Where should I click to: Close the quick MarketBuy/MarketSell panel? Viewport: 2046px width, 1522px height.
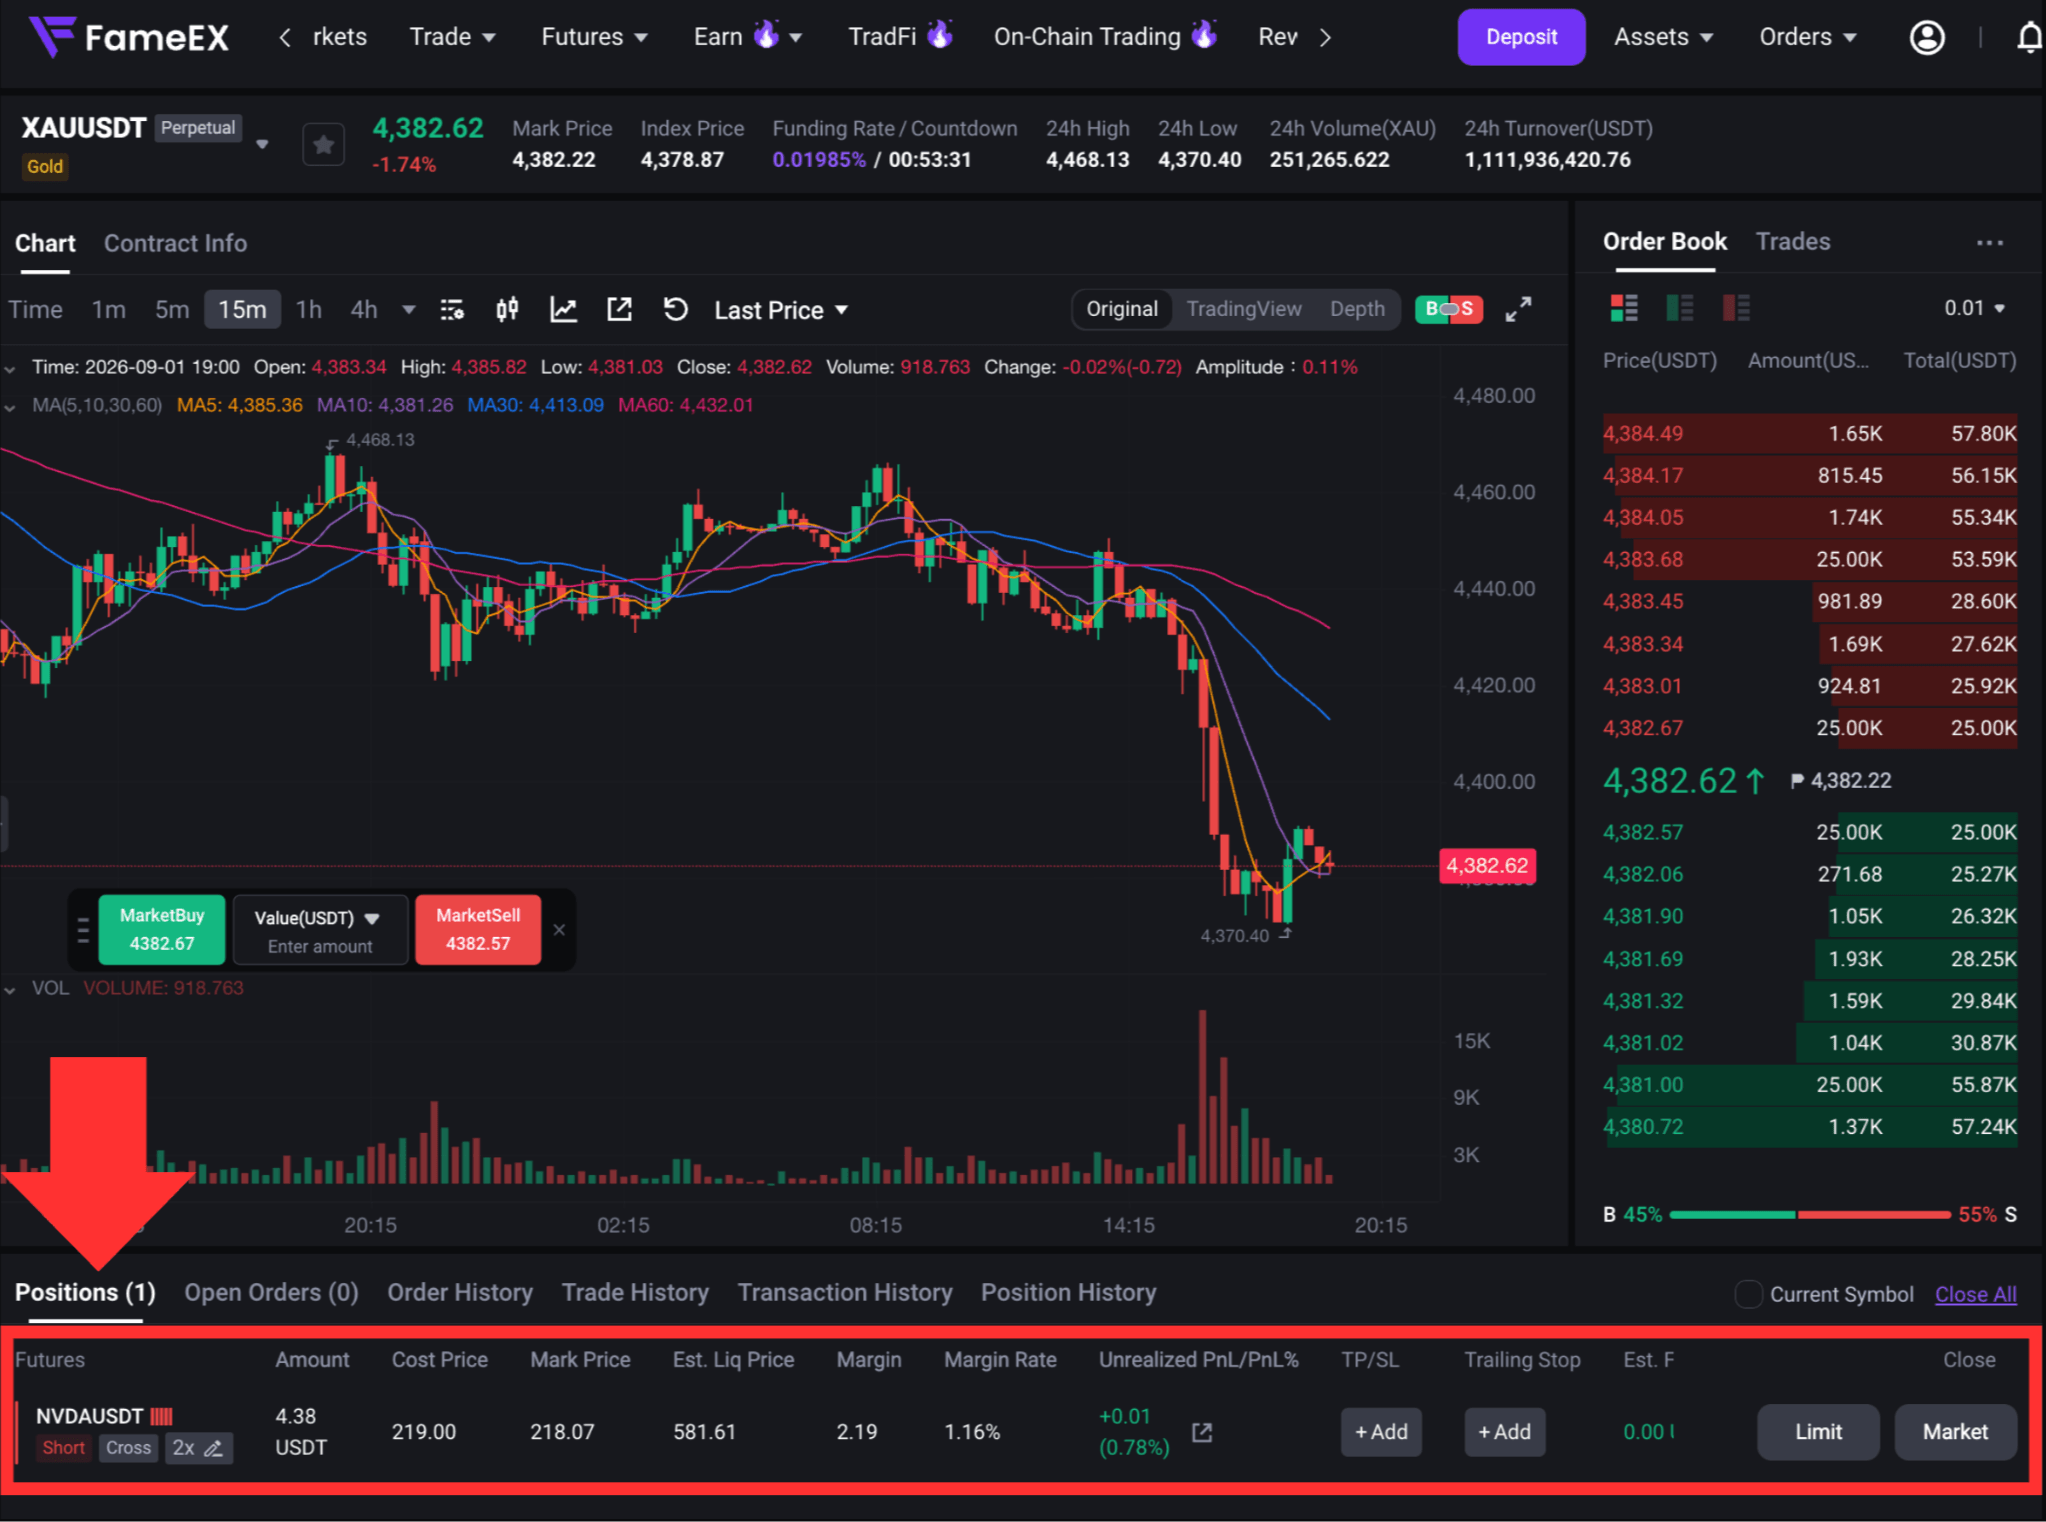pyautogui.click(x=559, y=930)
